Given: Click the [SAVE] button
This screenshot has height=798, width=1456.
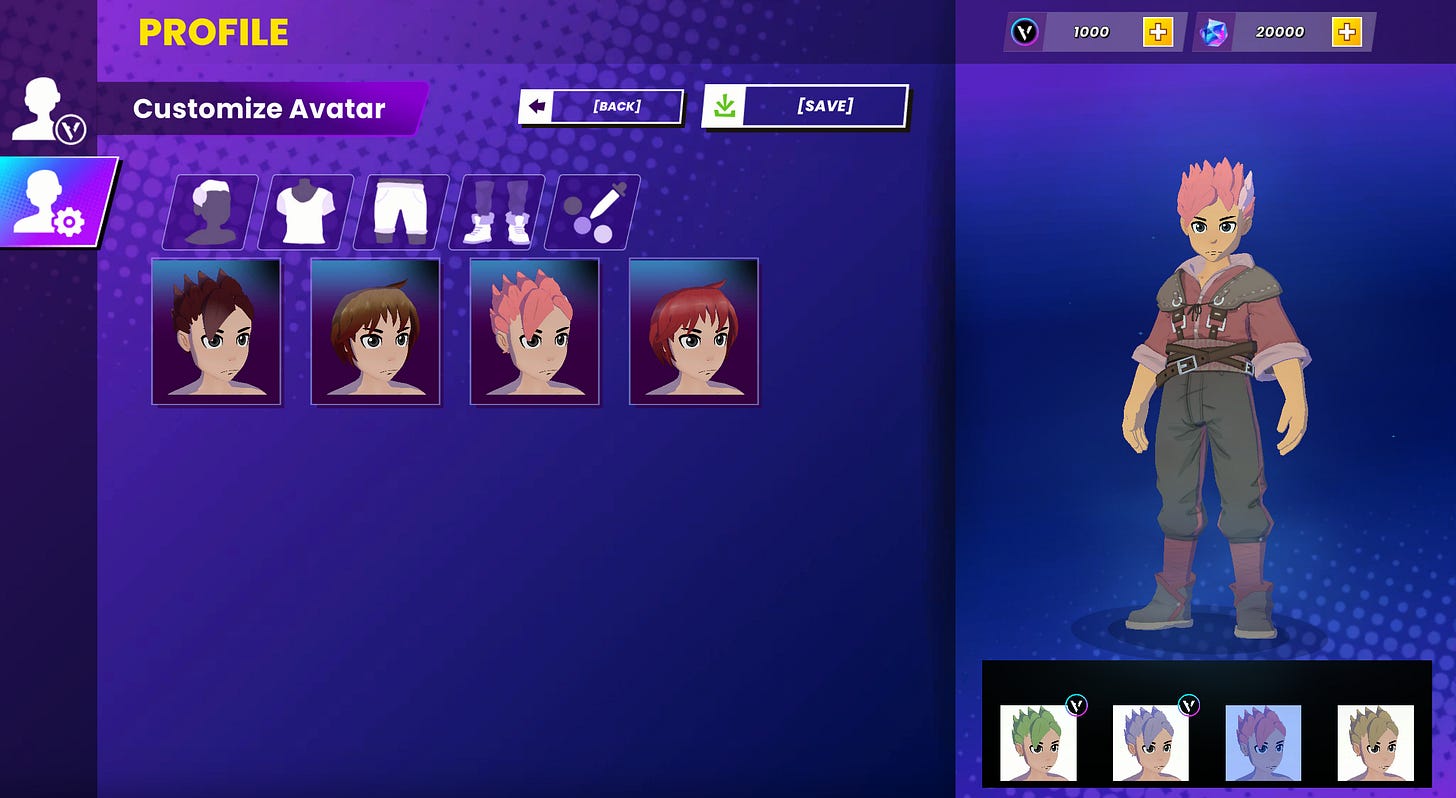Looking at the screenshot, I should tap(805, 106).
